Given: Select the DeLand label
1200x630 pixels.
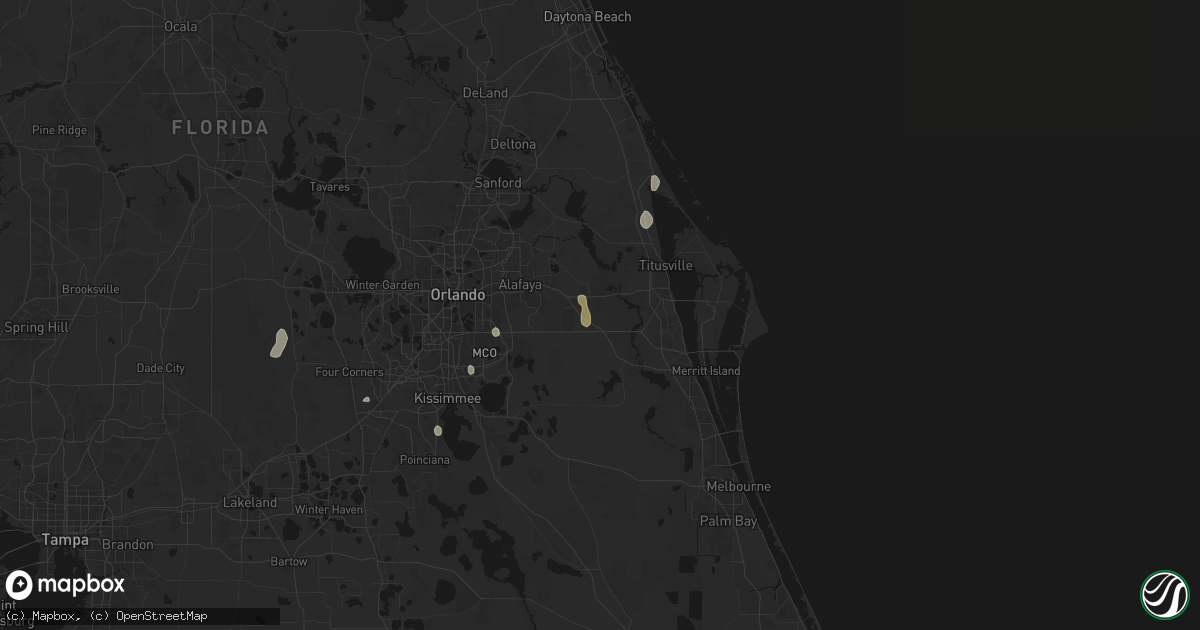Looking at the screenshot, I should [x=486, y=93].
